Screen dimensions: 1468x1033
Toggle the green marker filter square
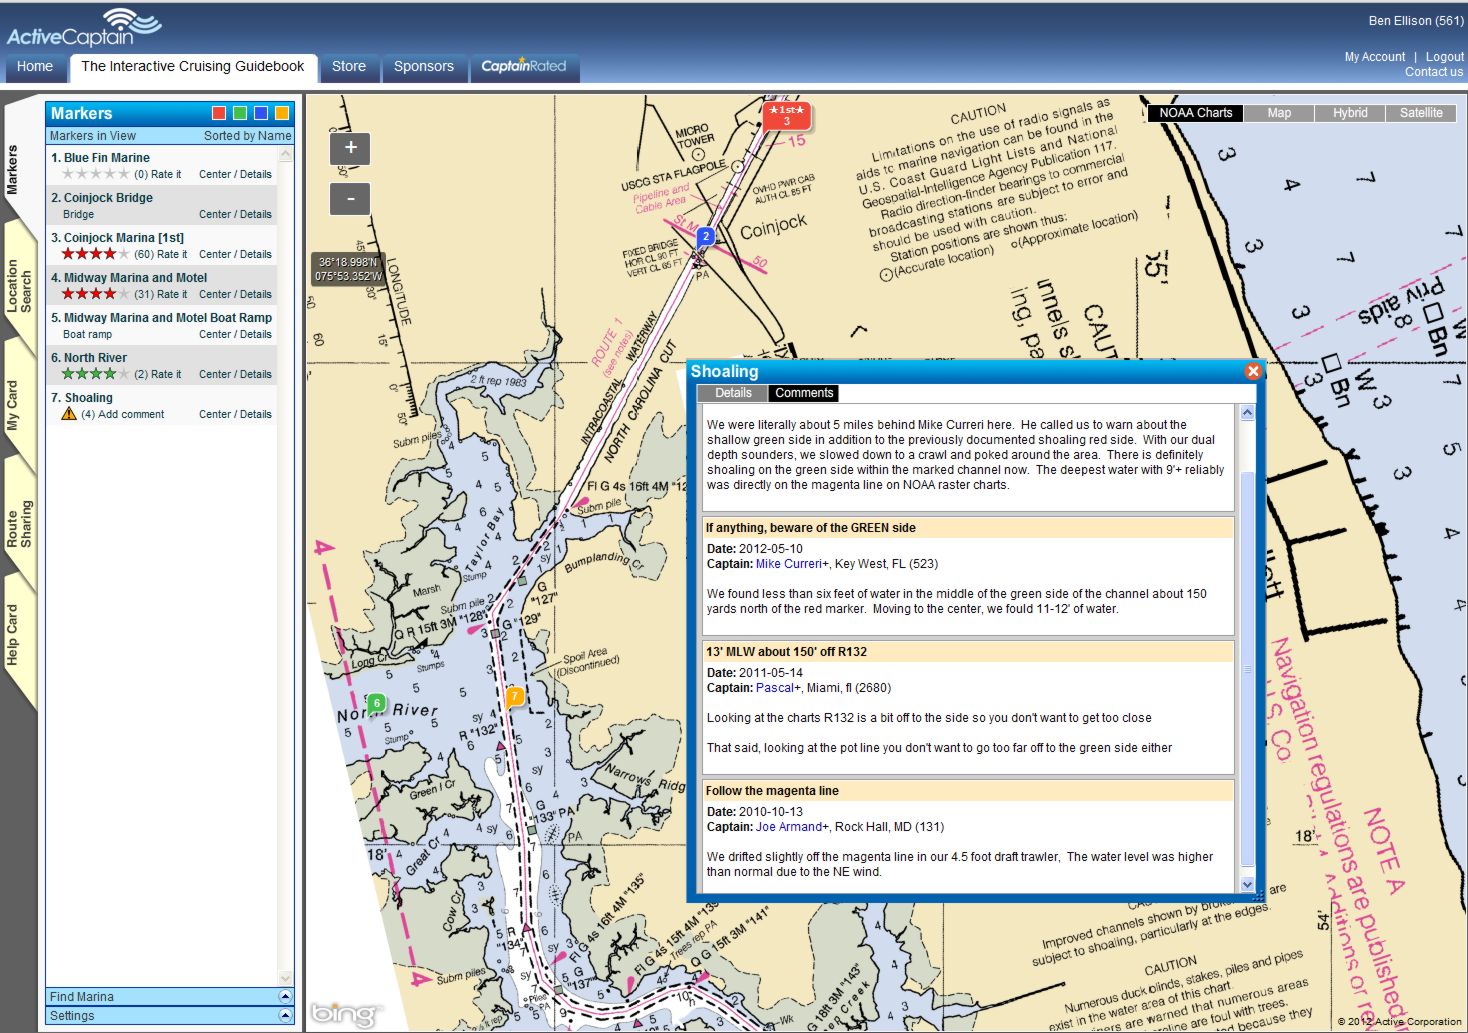240,113
